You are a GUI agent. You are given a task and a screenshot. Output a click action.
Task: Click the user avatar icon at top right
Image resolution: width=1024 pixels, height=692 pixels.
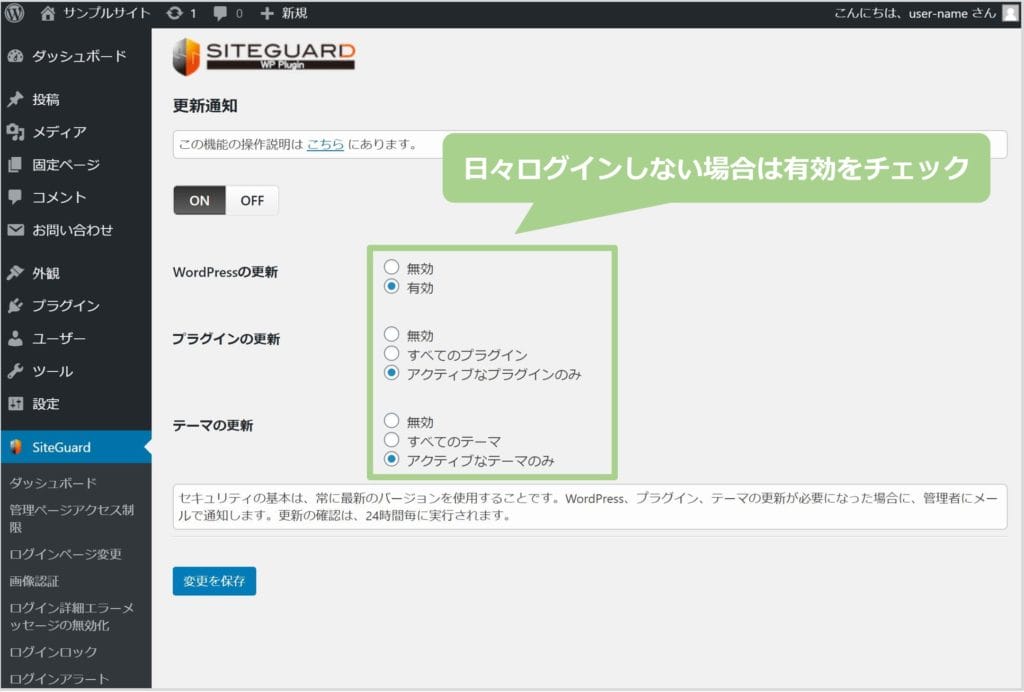pos(1010,13)
